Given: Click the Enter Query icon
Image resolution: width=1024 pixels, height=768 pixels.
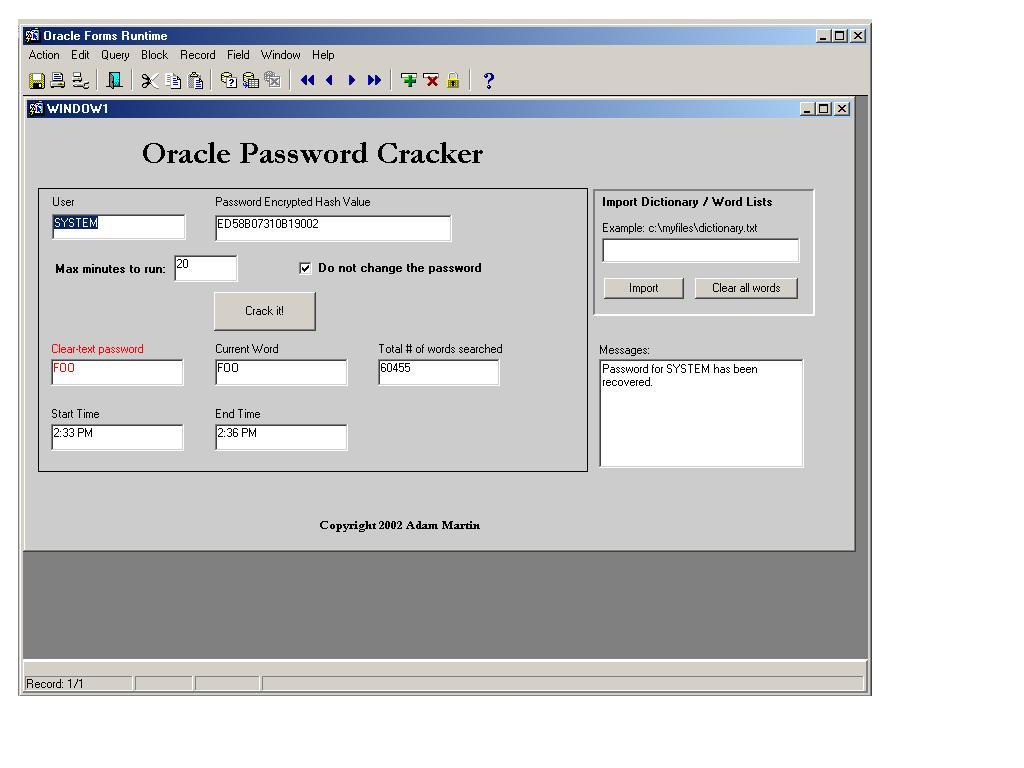Looking at the screenshot, I should (229, 81).
